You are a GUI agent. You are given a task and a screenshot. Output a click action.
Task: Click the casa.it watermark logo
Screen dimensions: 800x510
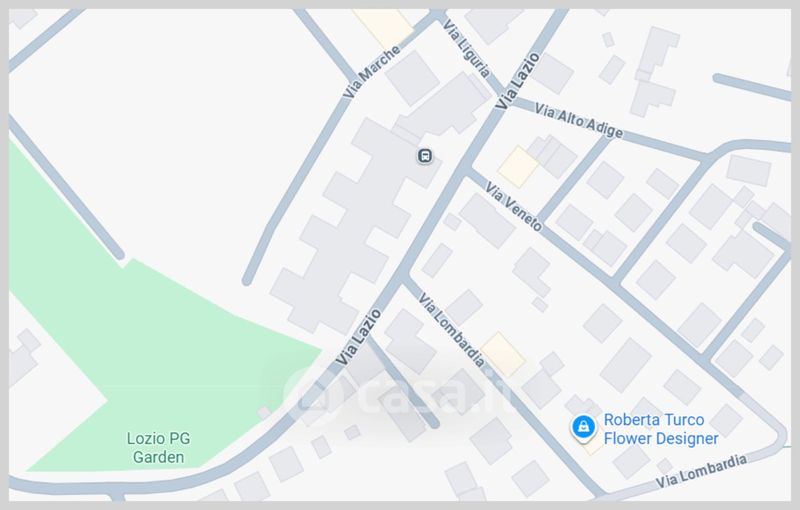point(398,394)
